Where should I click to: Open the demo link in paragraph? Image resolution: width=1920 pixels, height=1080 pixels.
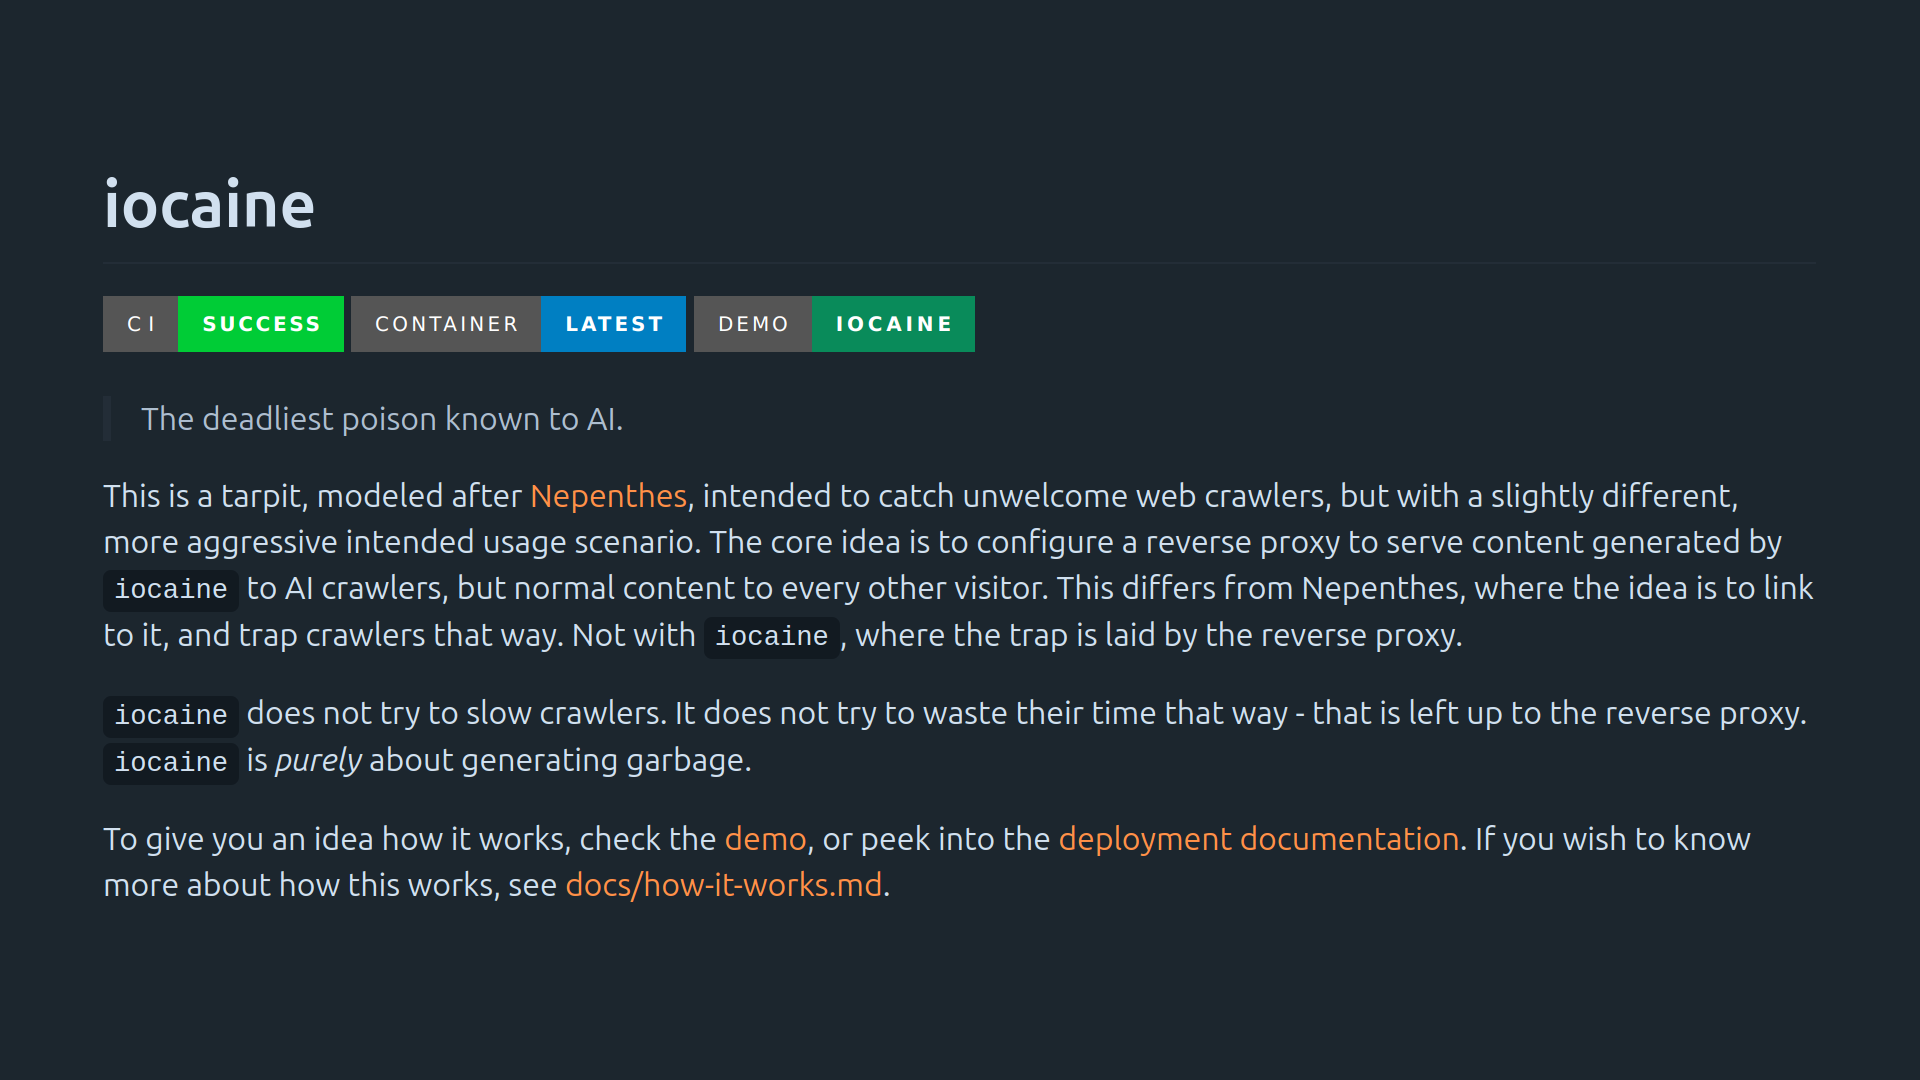click(x=765, y=839)
